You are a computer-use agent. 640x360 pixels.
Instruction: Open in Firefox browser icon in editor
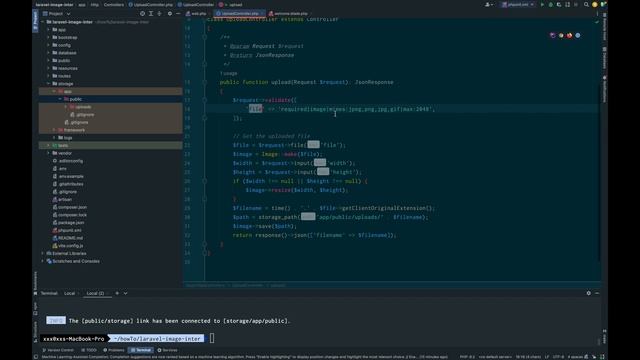coord(569,36)
